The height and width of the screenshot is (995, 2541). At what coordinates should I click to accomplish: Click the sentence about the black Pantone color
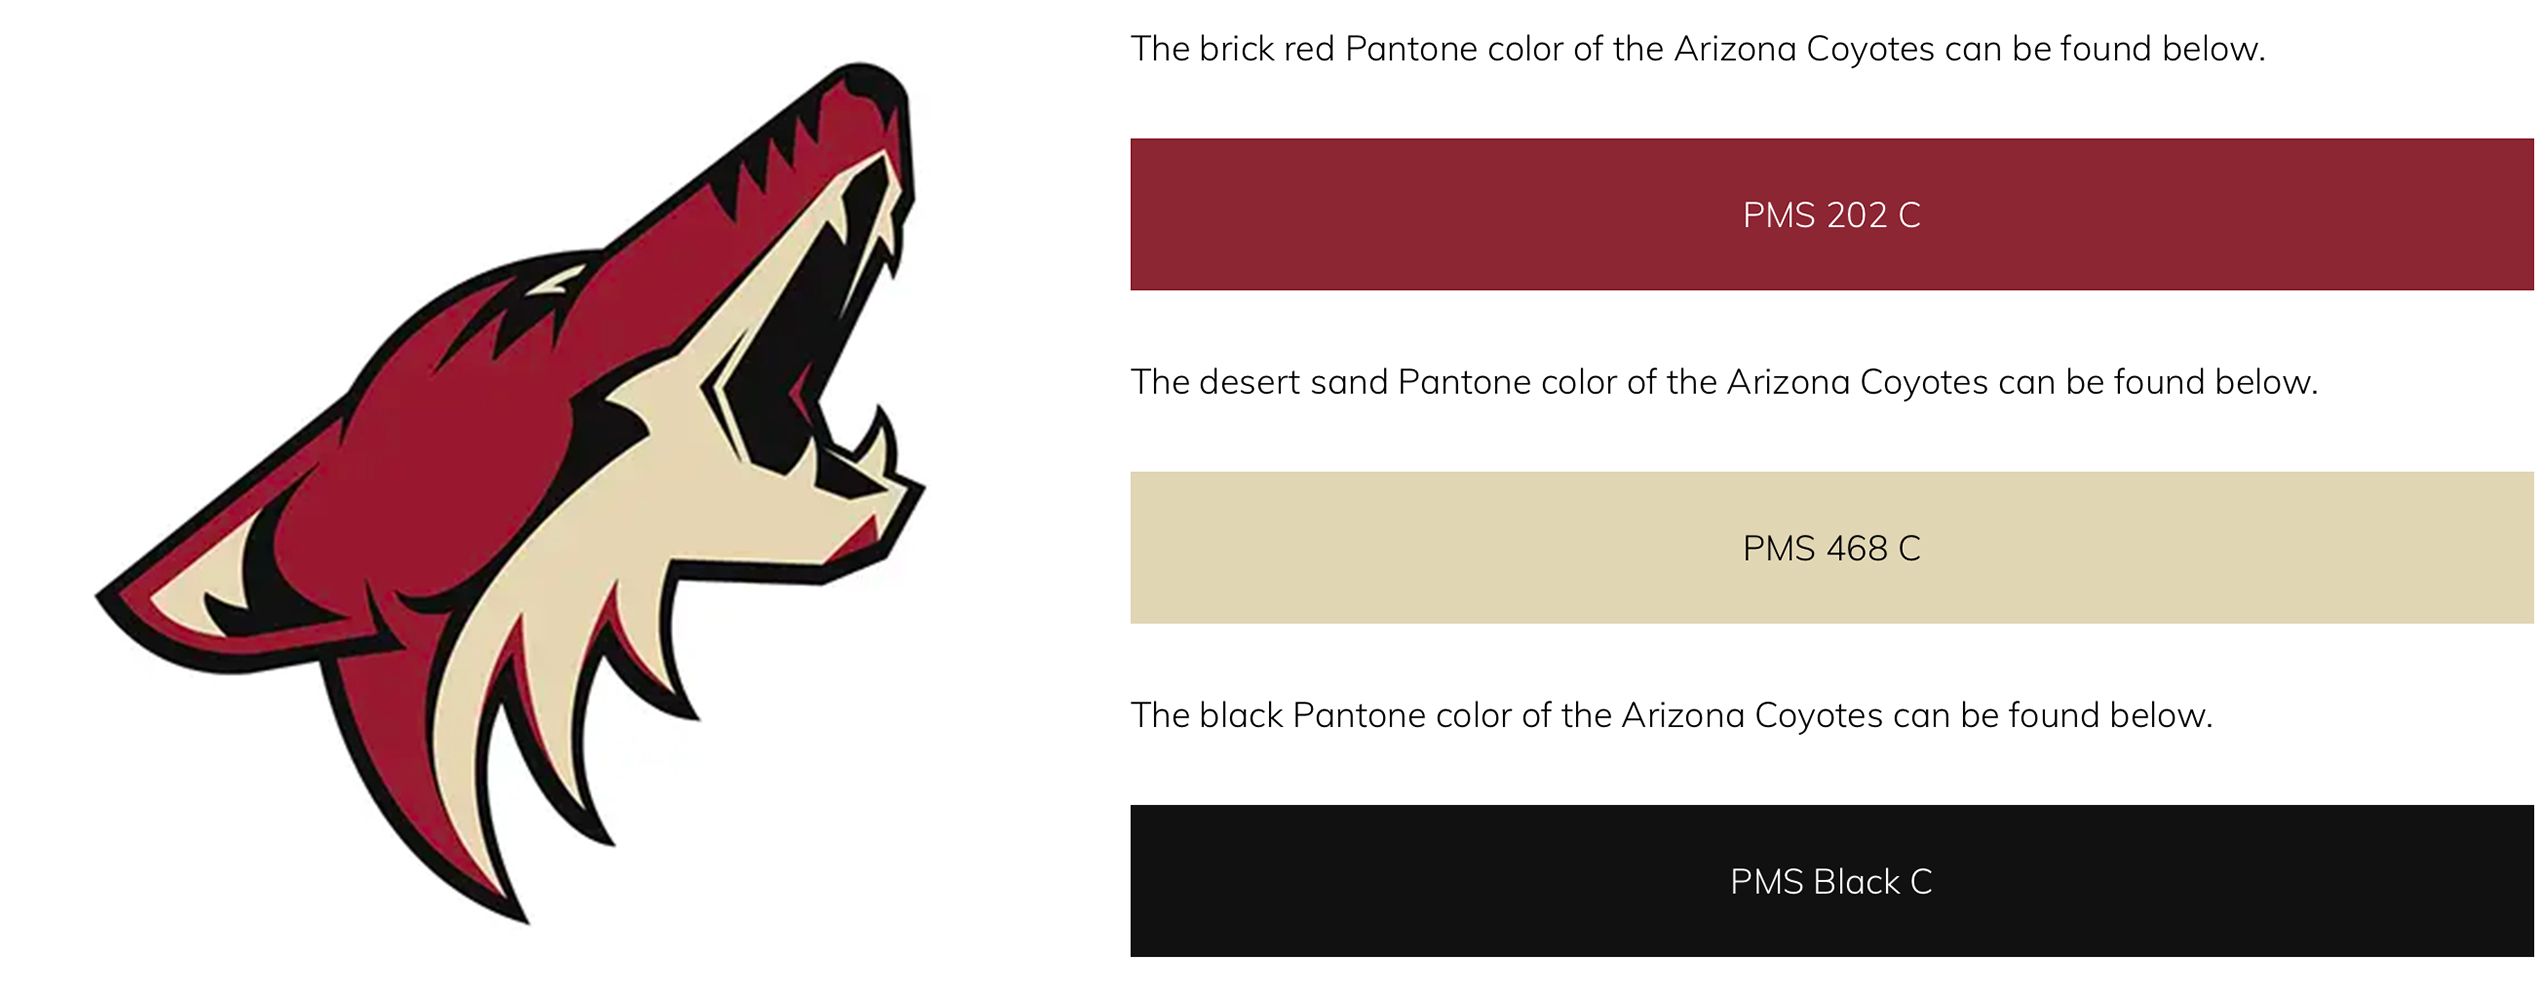(1671, 715)
